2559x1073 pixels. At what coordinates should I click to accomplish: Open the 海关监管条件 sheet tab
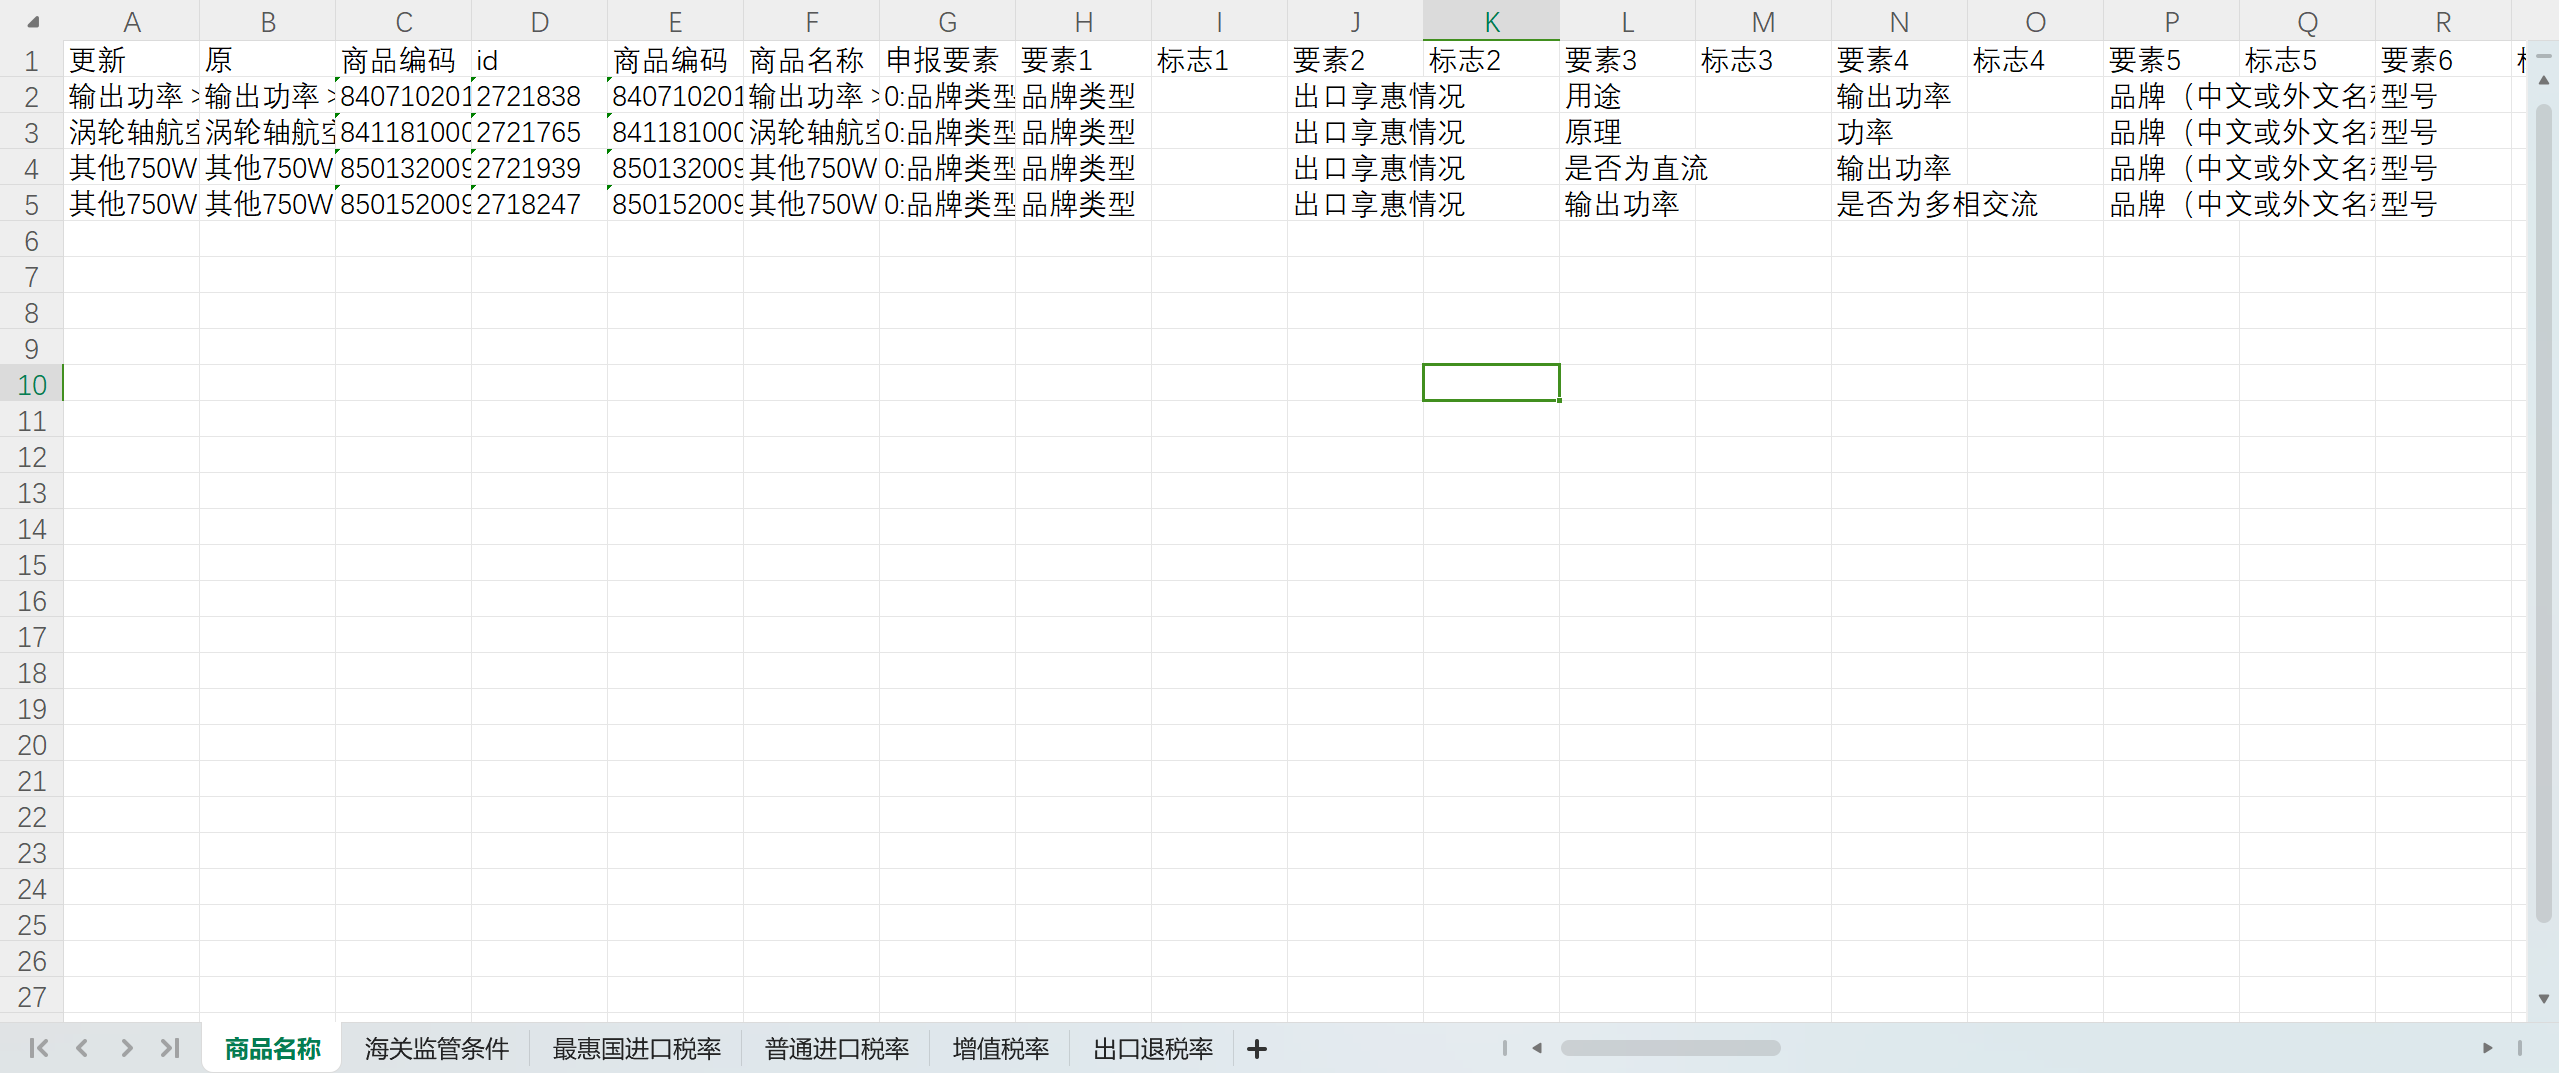pyautogui.click(x=436, y=1049)
